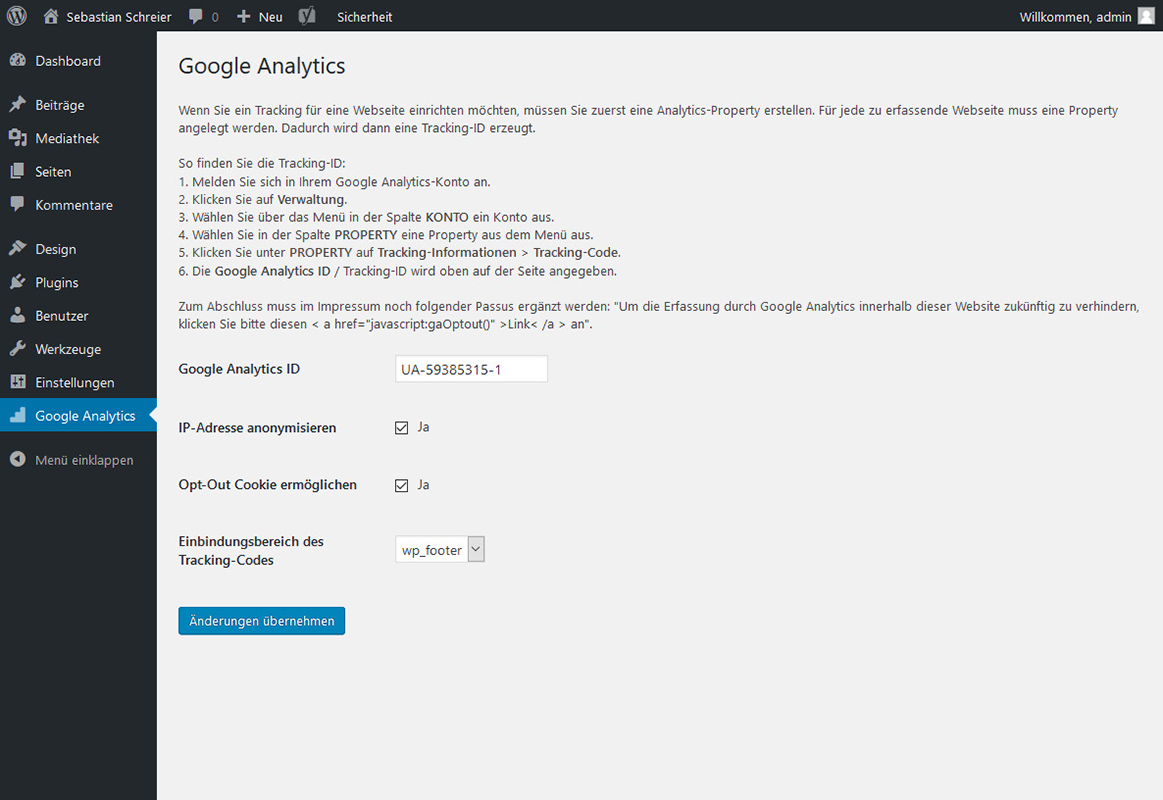
Task: Click the admin user avatar
Action: (1145, 16)
